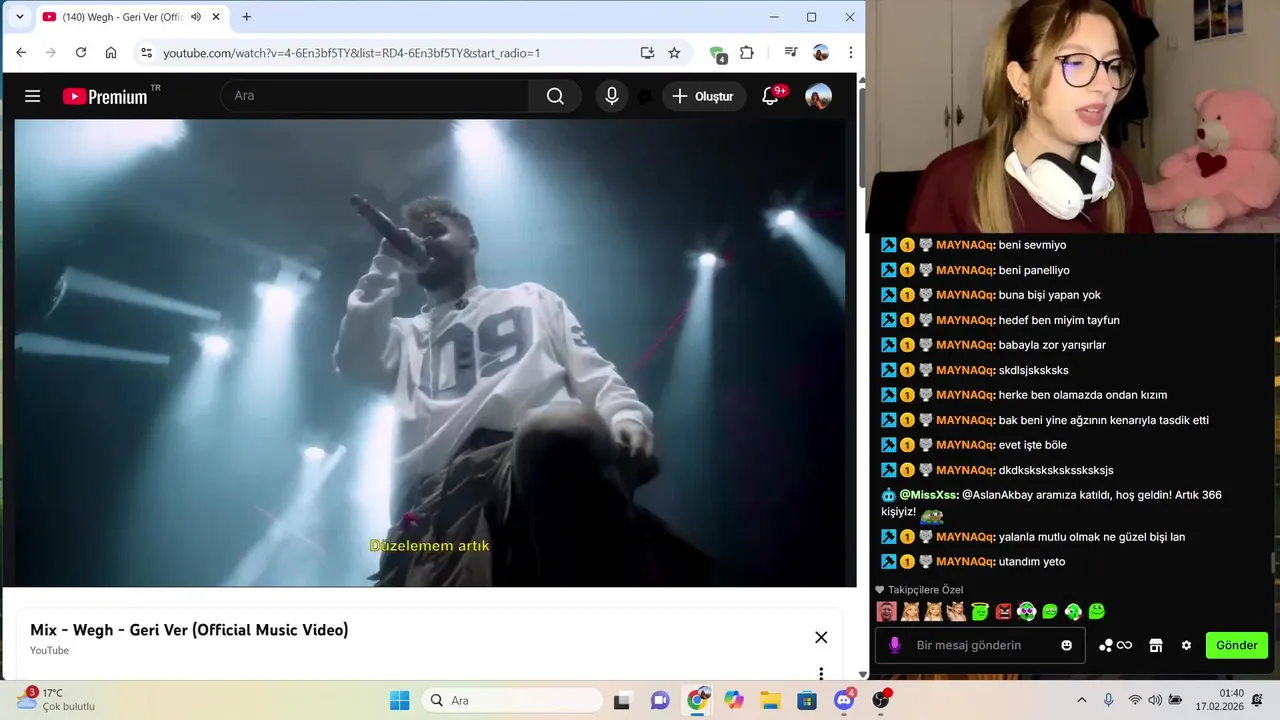This screenshot has width=1280, height=720.
Task: Open OBS Studio from taskbar
Action: point(881,700)
